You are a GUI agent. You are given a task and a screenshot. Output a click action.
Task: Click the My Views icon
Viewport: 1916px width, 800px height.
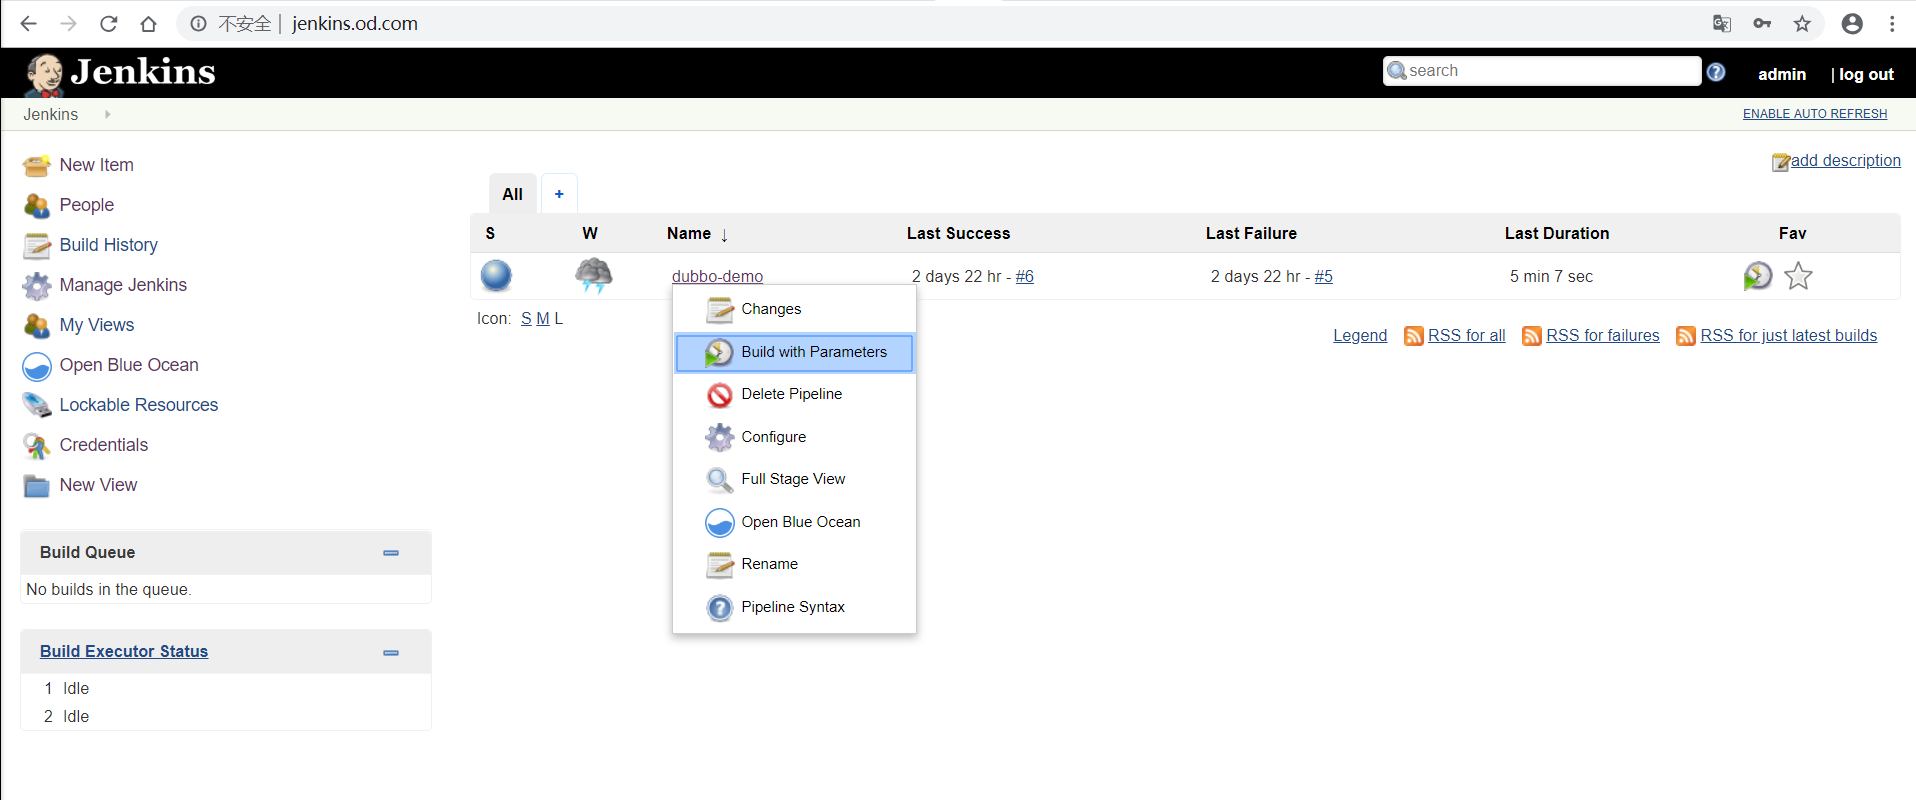tap(37, 325)
